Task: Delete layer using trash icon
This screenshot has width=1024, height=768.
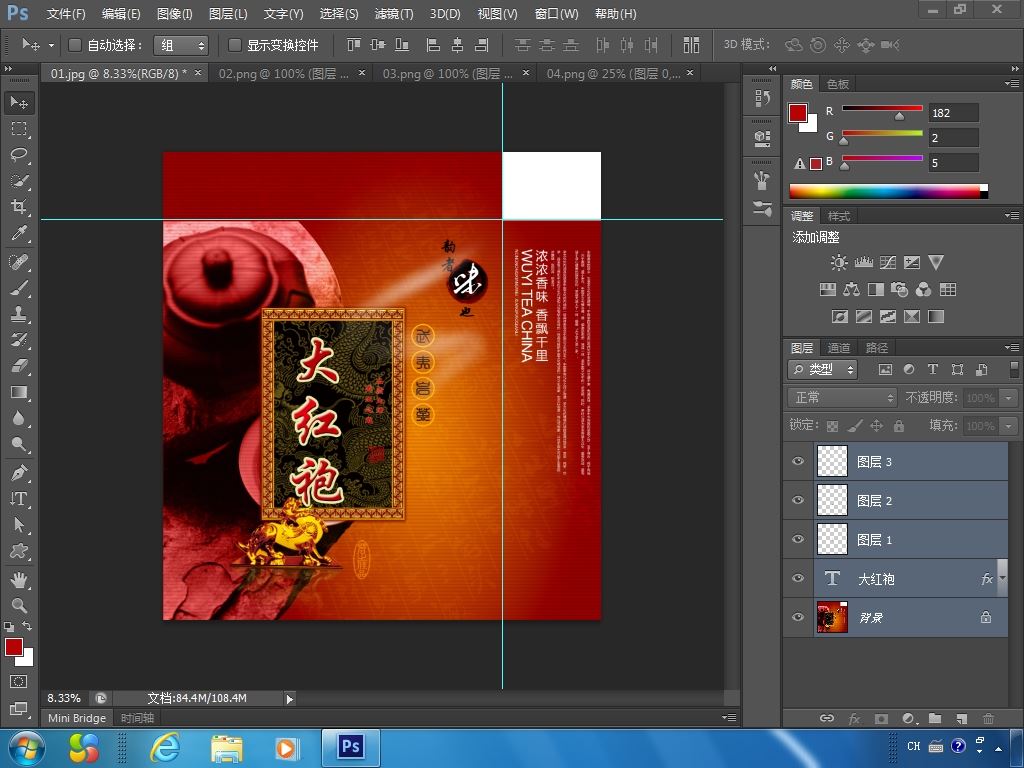Action: pos(988,718)
